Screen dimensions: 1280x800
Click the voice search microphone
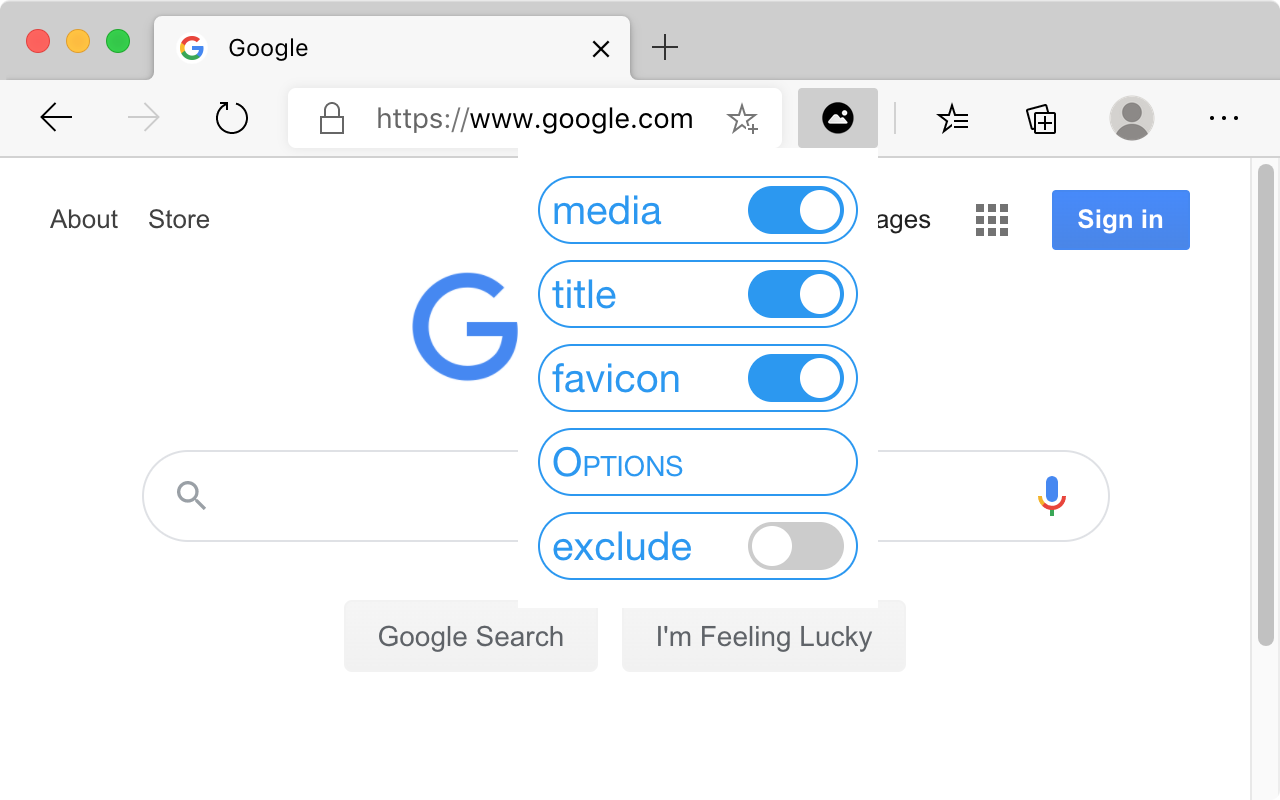pyautogui.click(x=1051, y=495)
